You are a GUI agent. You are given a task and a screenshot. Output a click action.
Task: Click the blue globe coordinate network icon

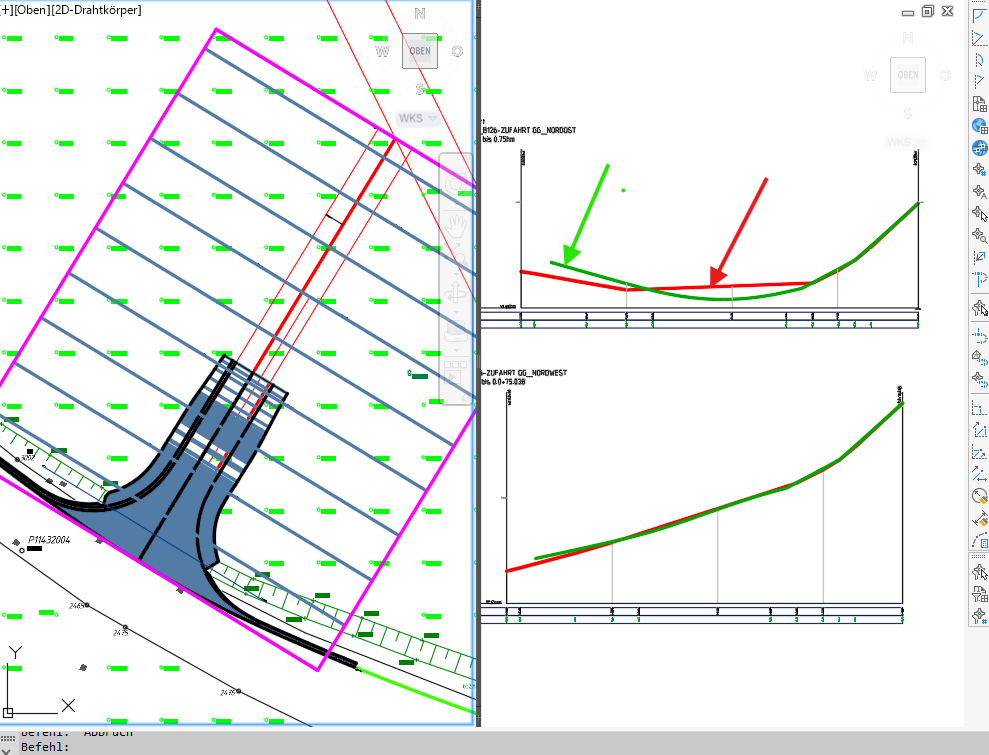[x=980, y=148]
